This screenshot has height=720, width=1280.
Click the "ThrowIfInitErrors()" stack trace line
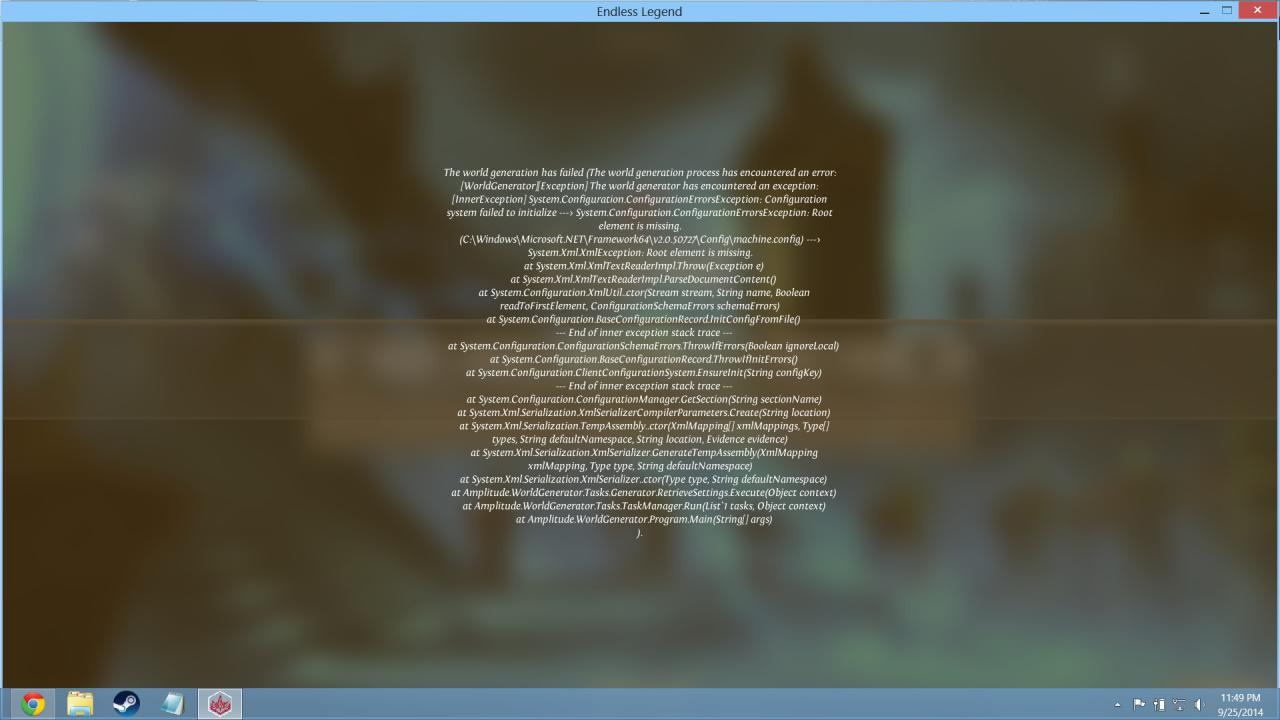tap(644, 360)
